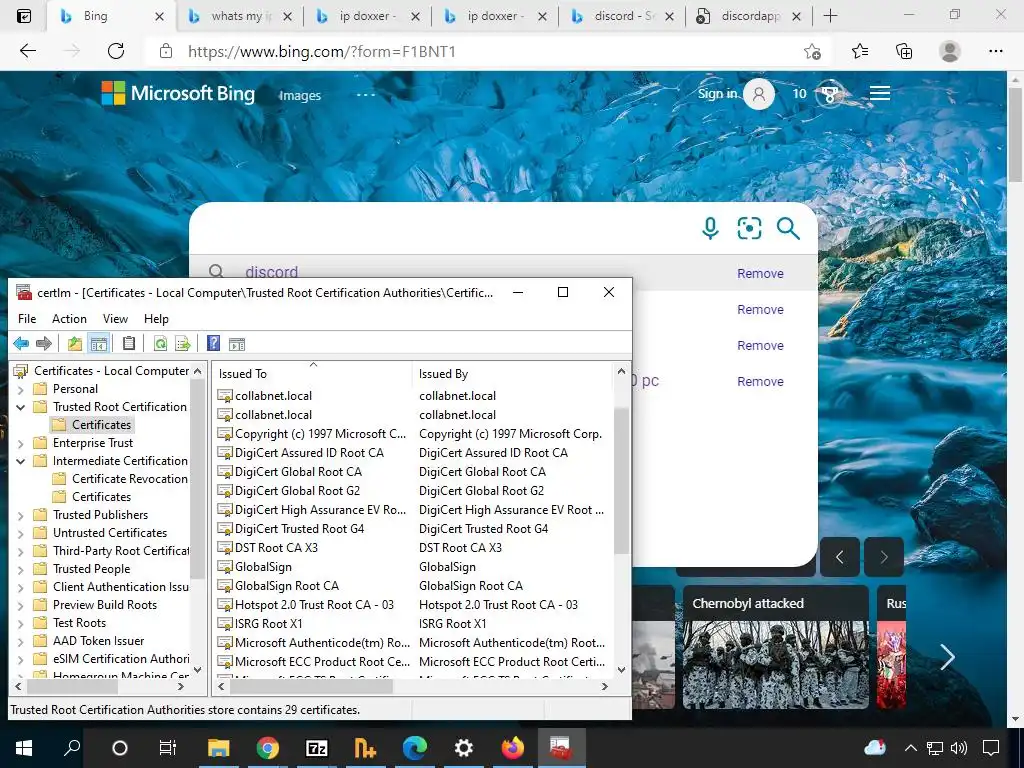Screen dimensions: 1024x768
Task: Go back using certlm toolbar arrow
Action: (21, 344)
